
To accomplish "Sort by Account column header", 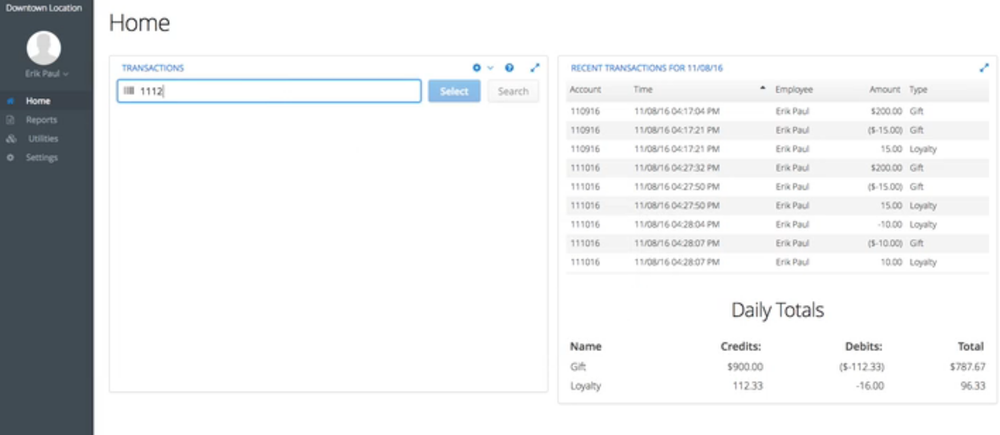I will (x=585, y=89).
